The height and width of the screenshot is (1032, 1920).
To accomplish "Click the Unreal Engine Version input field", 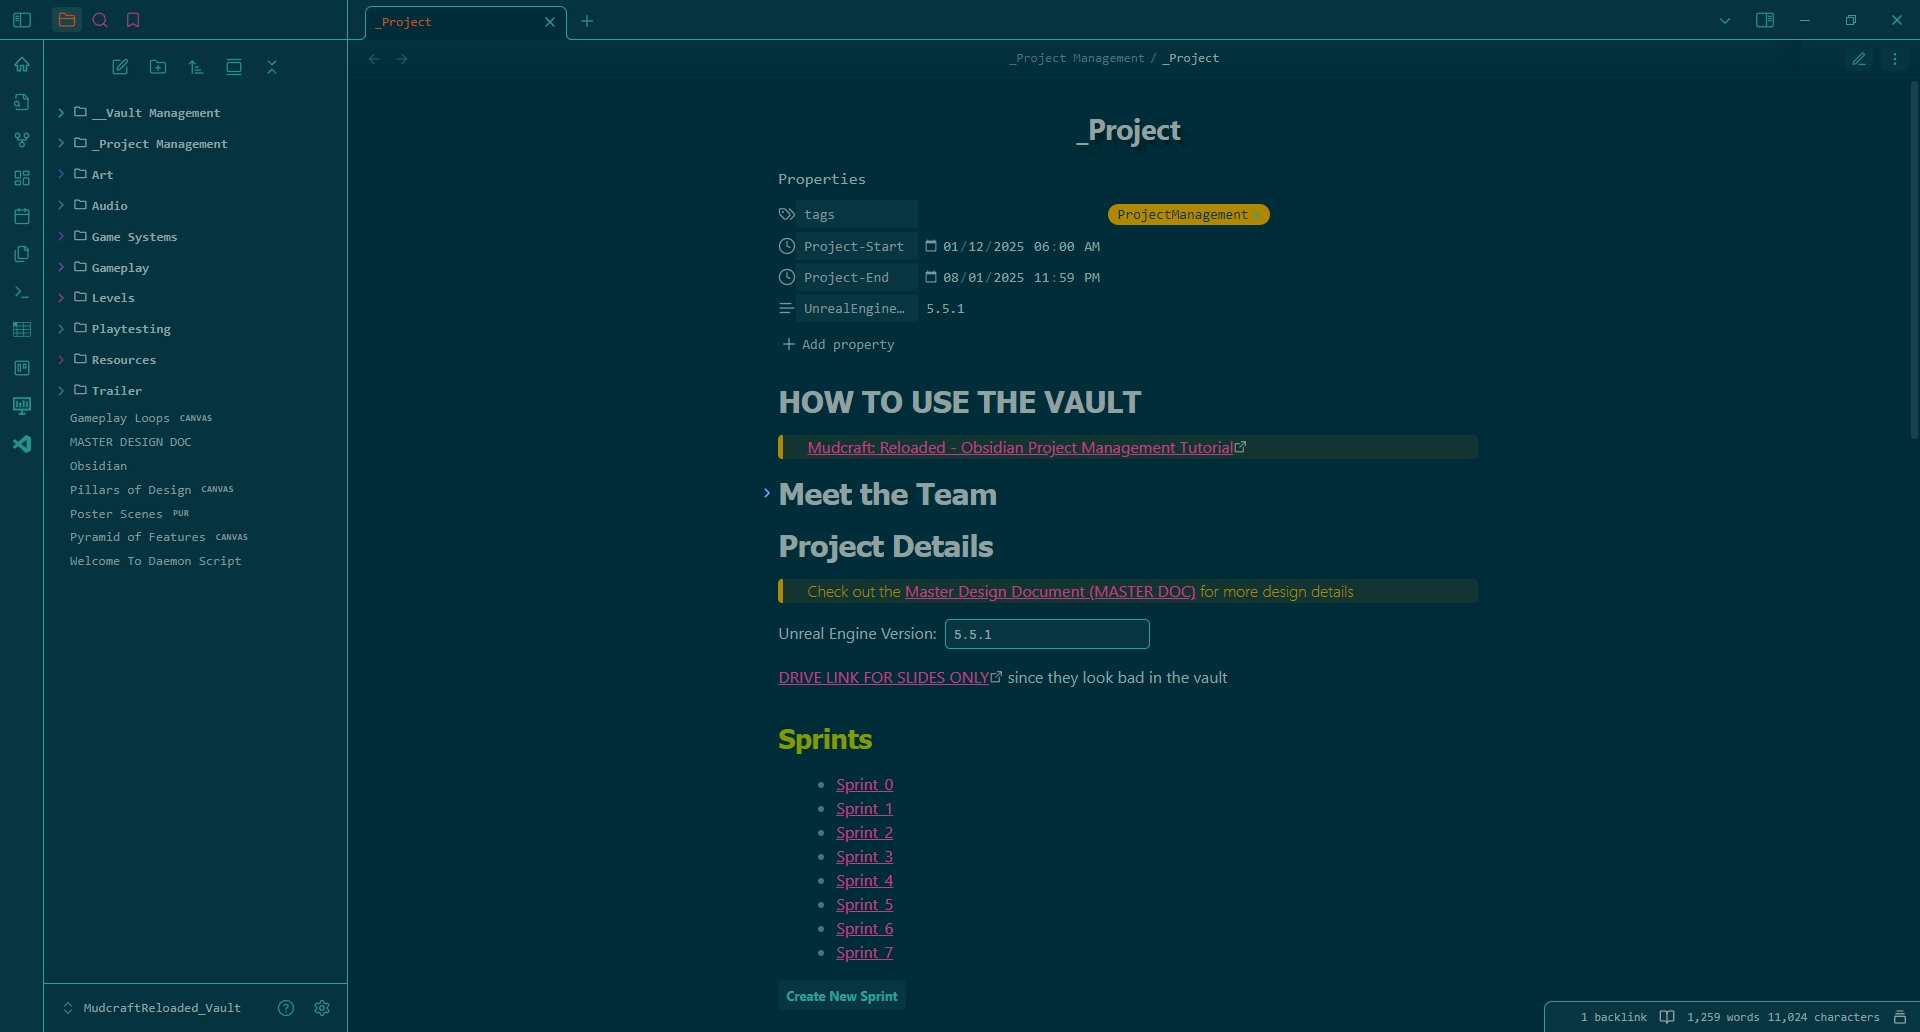I will pyautogui.click(x=1046, y=634).
